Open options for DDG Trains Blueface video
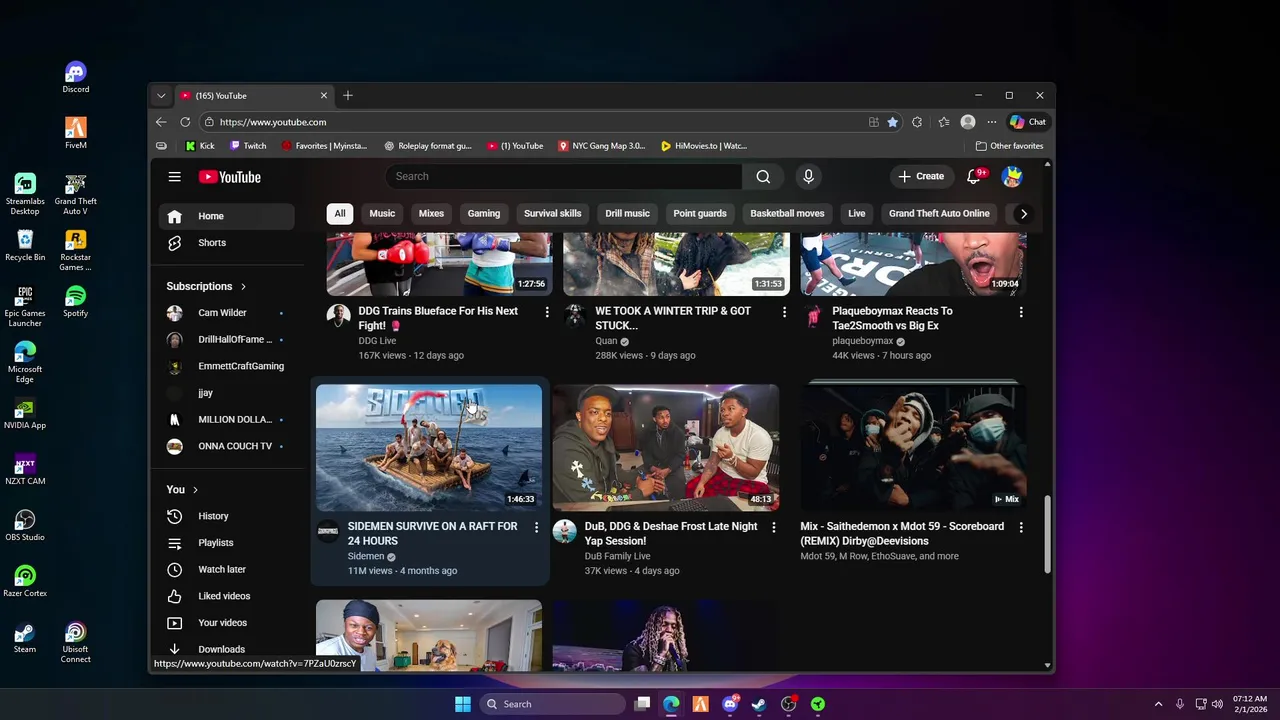 point(547,313)
